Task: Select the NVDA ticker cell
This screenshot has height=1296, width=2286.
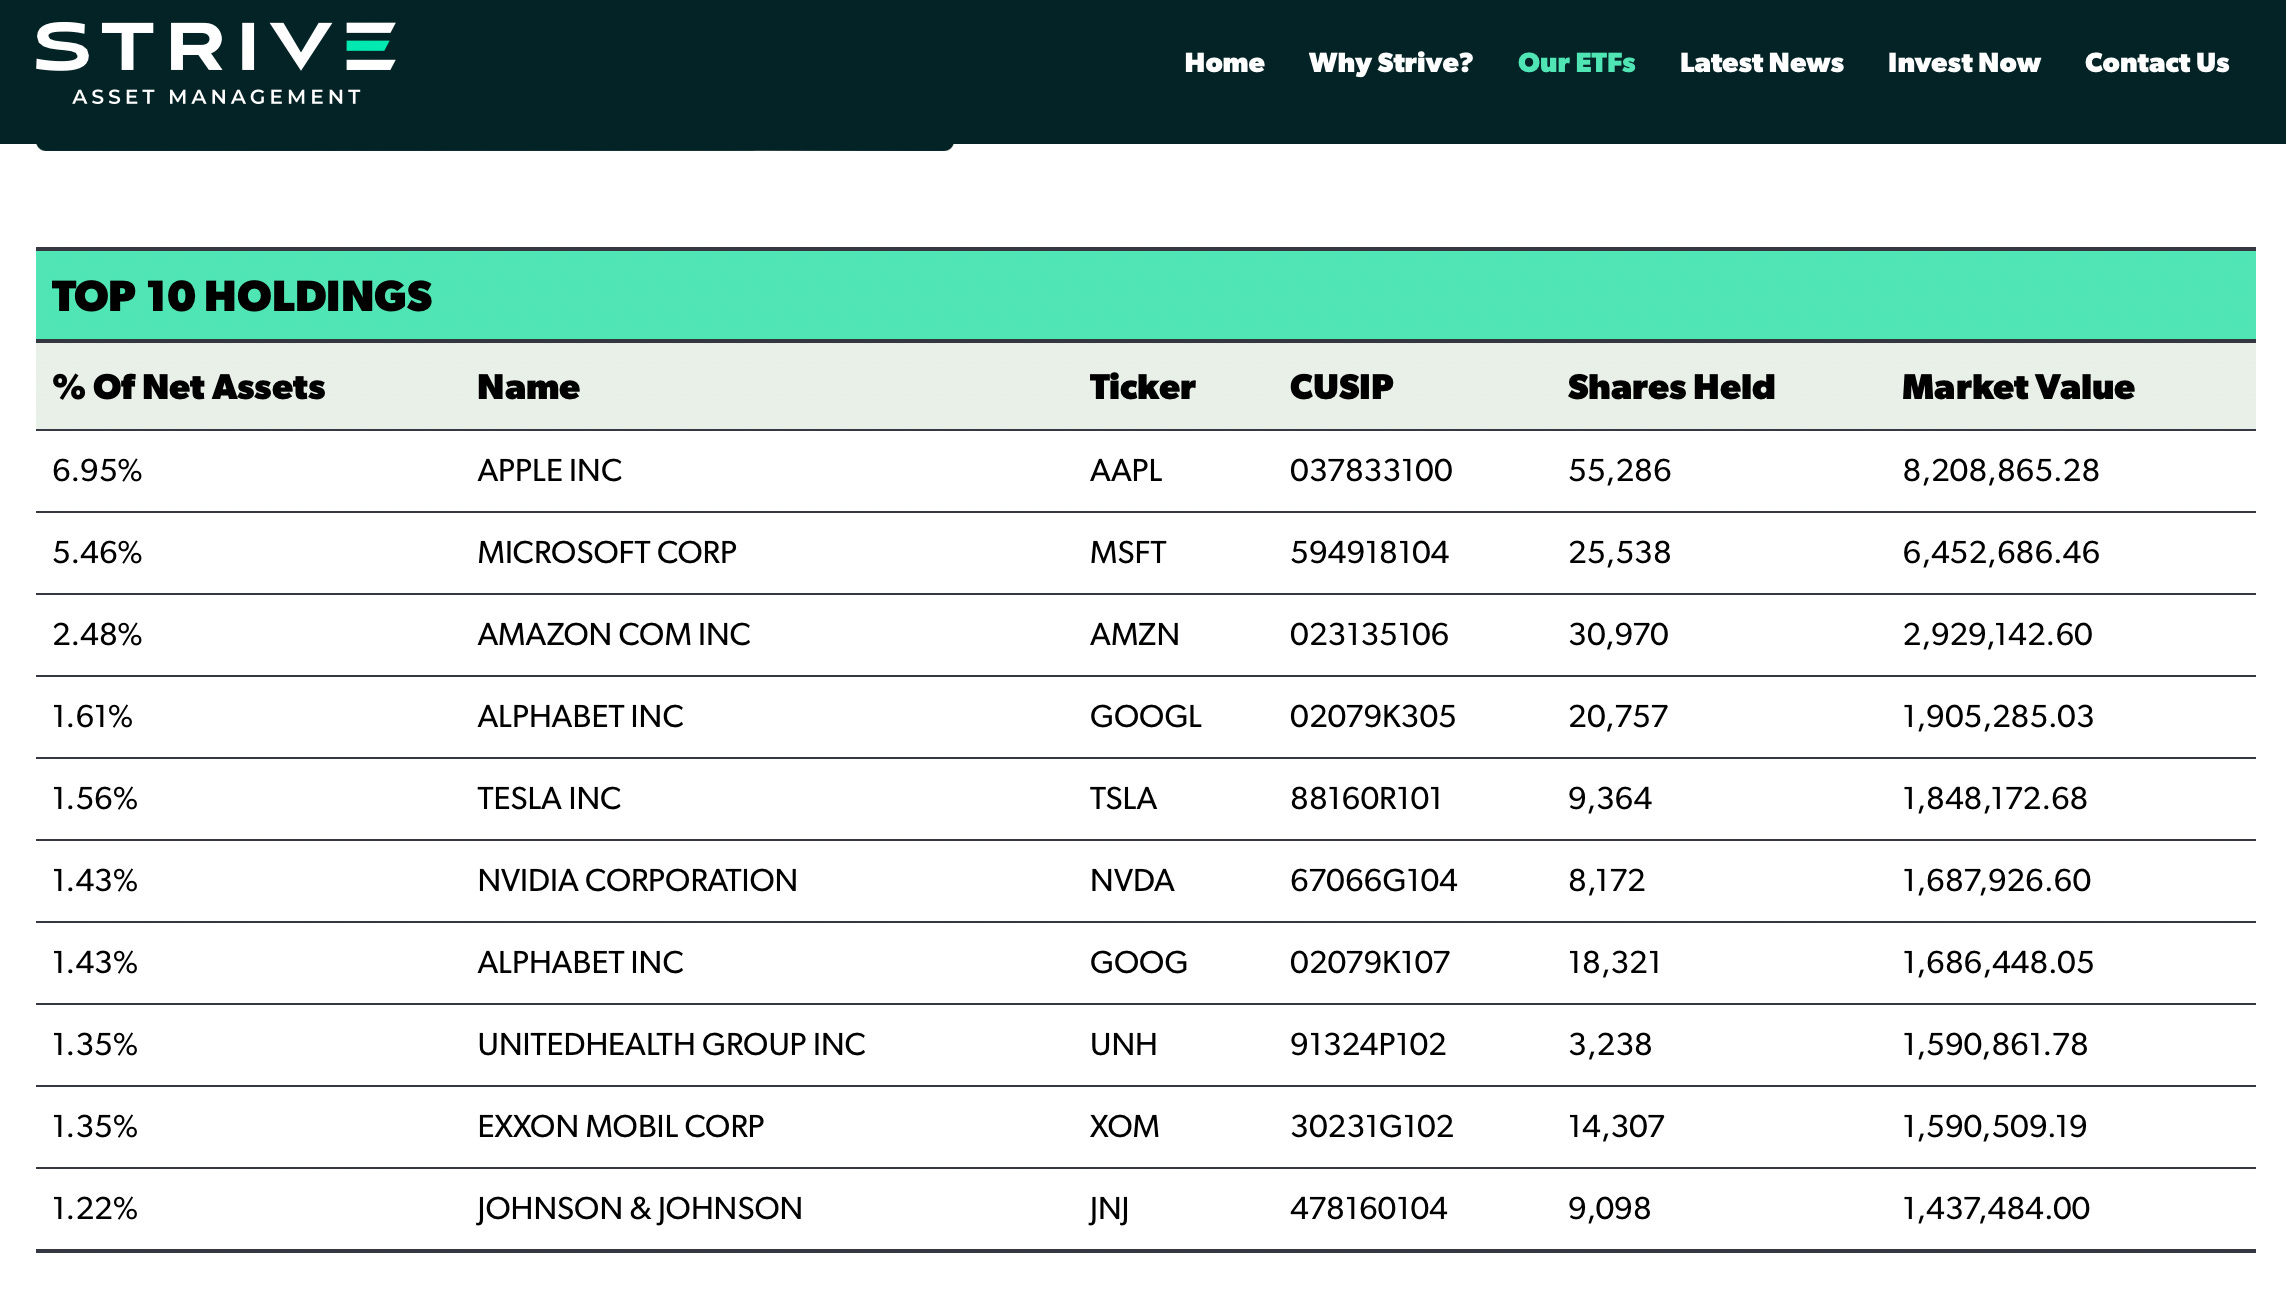Action: (x=1132, y=880)
